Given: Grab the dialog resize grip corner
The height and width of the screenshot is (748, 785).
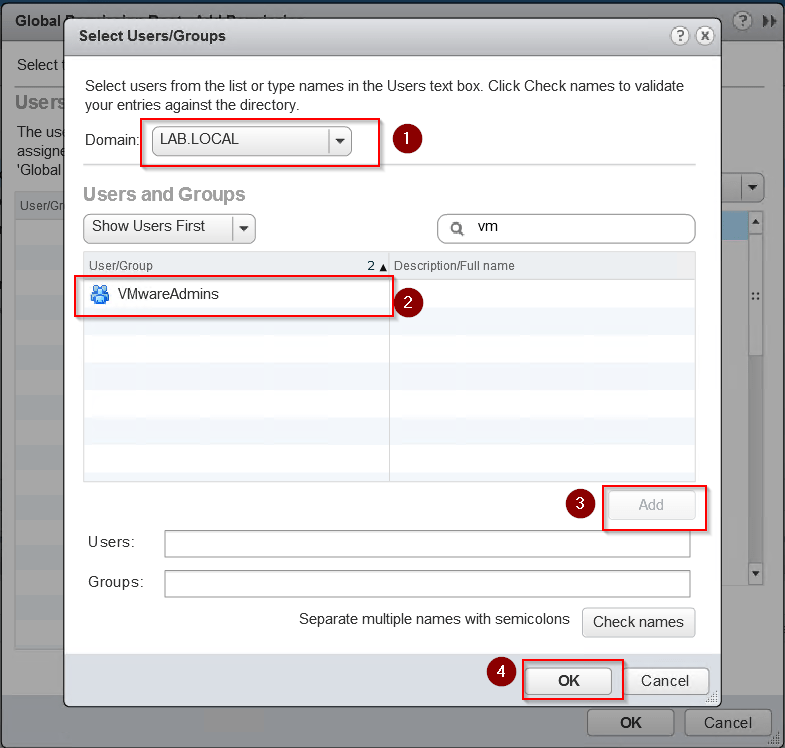Looking at the screenshot, I should (712, 699).
